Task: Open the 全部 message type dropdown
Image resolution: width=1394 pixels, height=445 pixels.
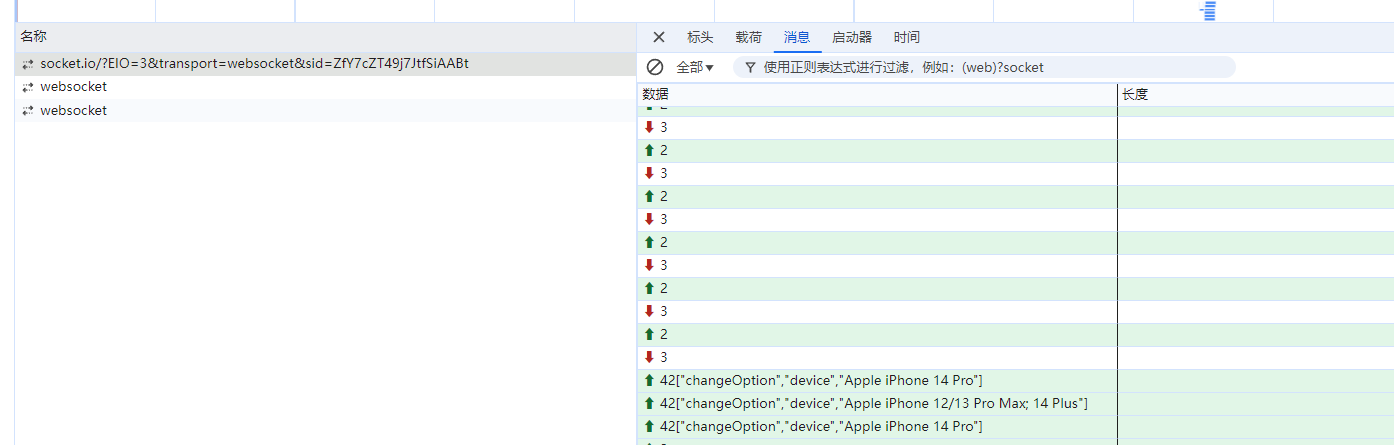Action: [x=695, y=68]
